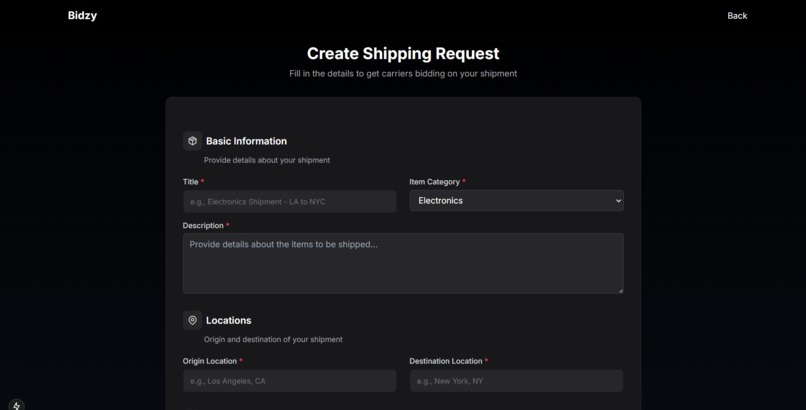Focus the Origin Location input
The image size is (806, 410).
(x=289, y=381)
